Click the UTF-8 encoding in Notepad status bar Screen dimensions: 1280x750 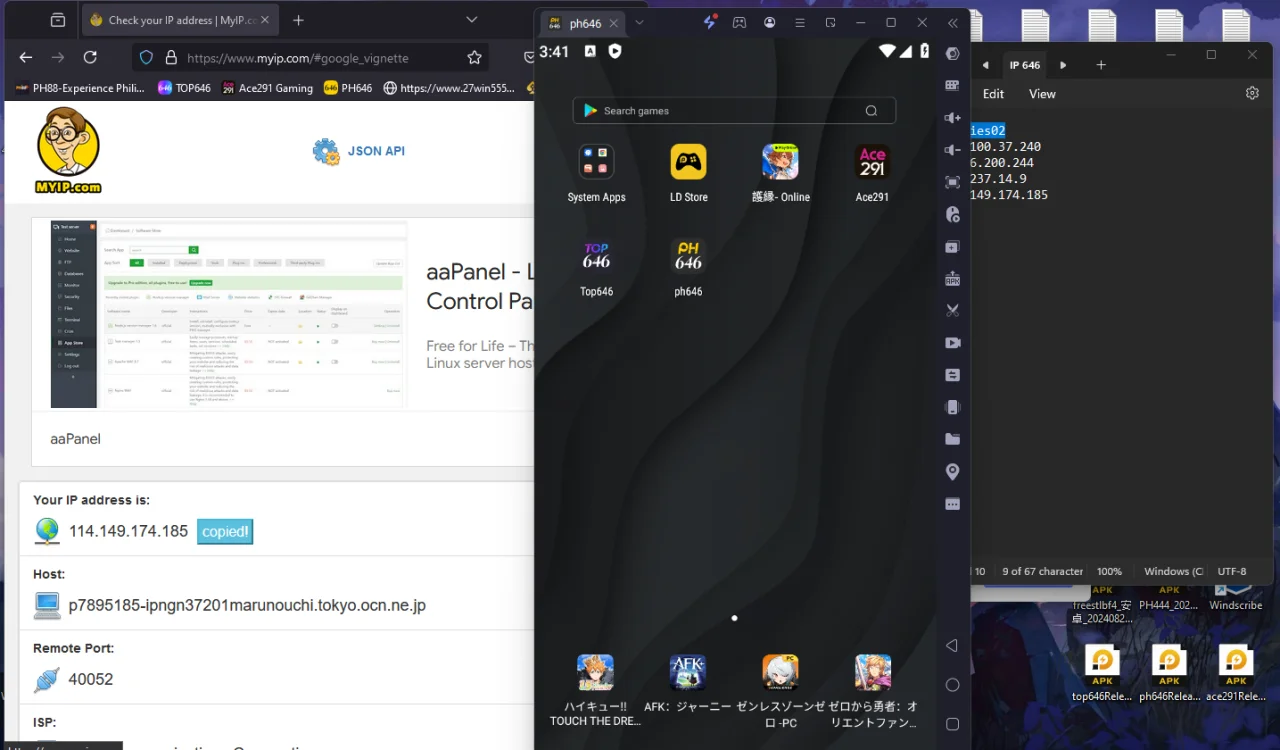click(x=1232, y=572)
